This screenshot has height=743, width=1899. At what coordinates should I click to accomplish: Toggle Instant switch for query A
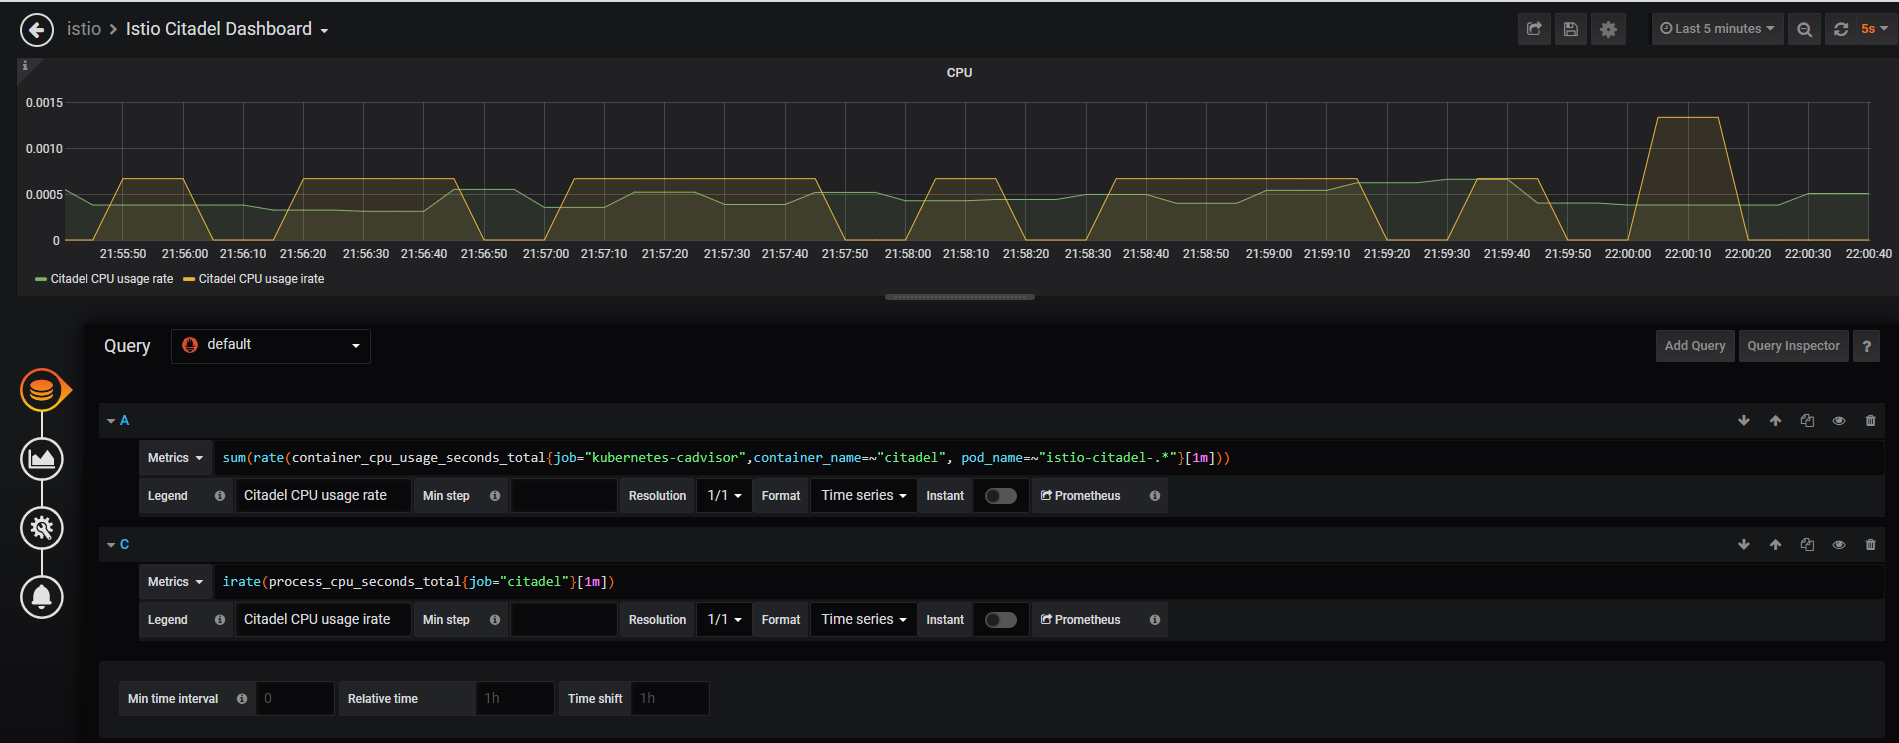coord(1000,496)
